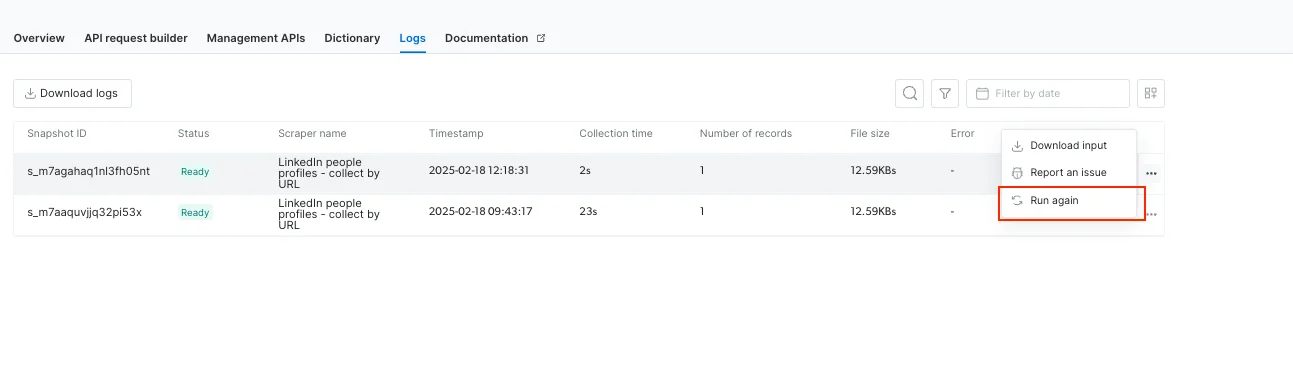Screen dimensions: 1293x380
Task: Click the File size column header
Action: (x=871, y=134)
